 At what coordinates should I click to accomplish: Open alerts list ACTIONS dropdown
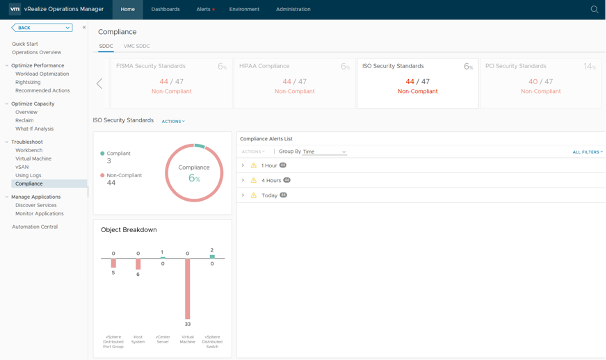[x=253, y=152]
